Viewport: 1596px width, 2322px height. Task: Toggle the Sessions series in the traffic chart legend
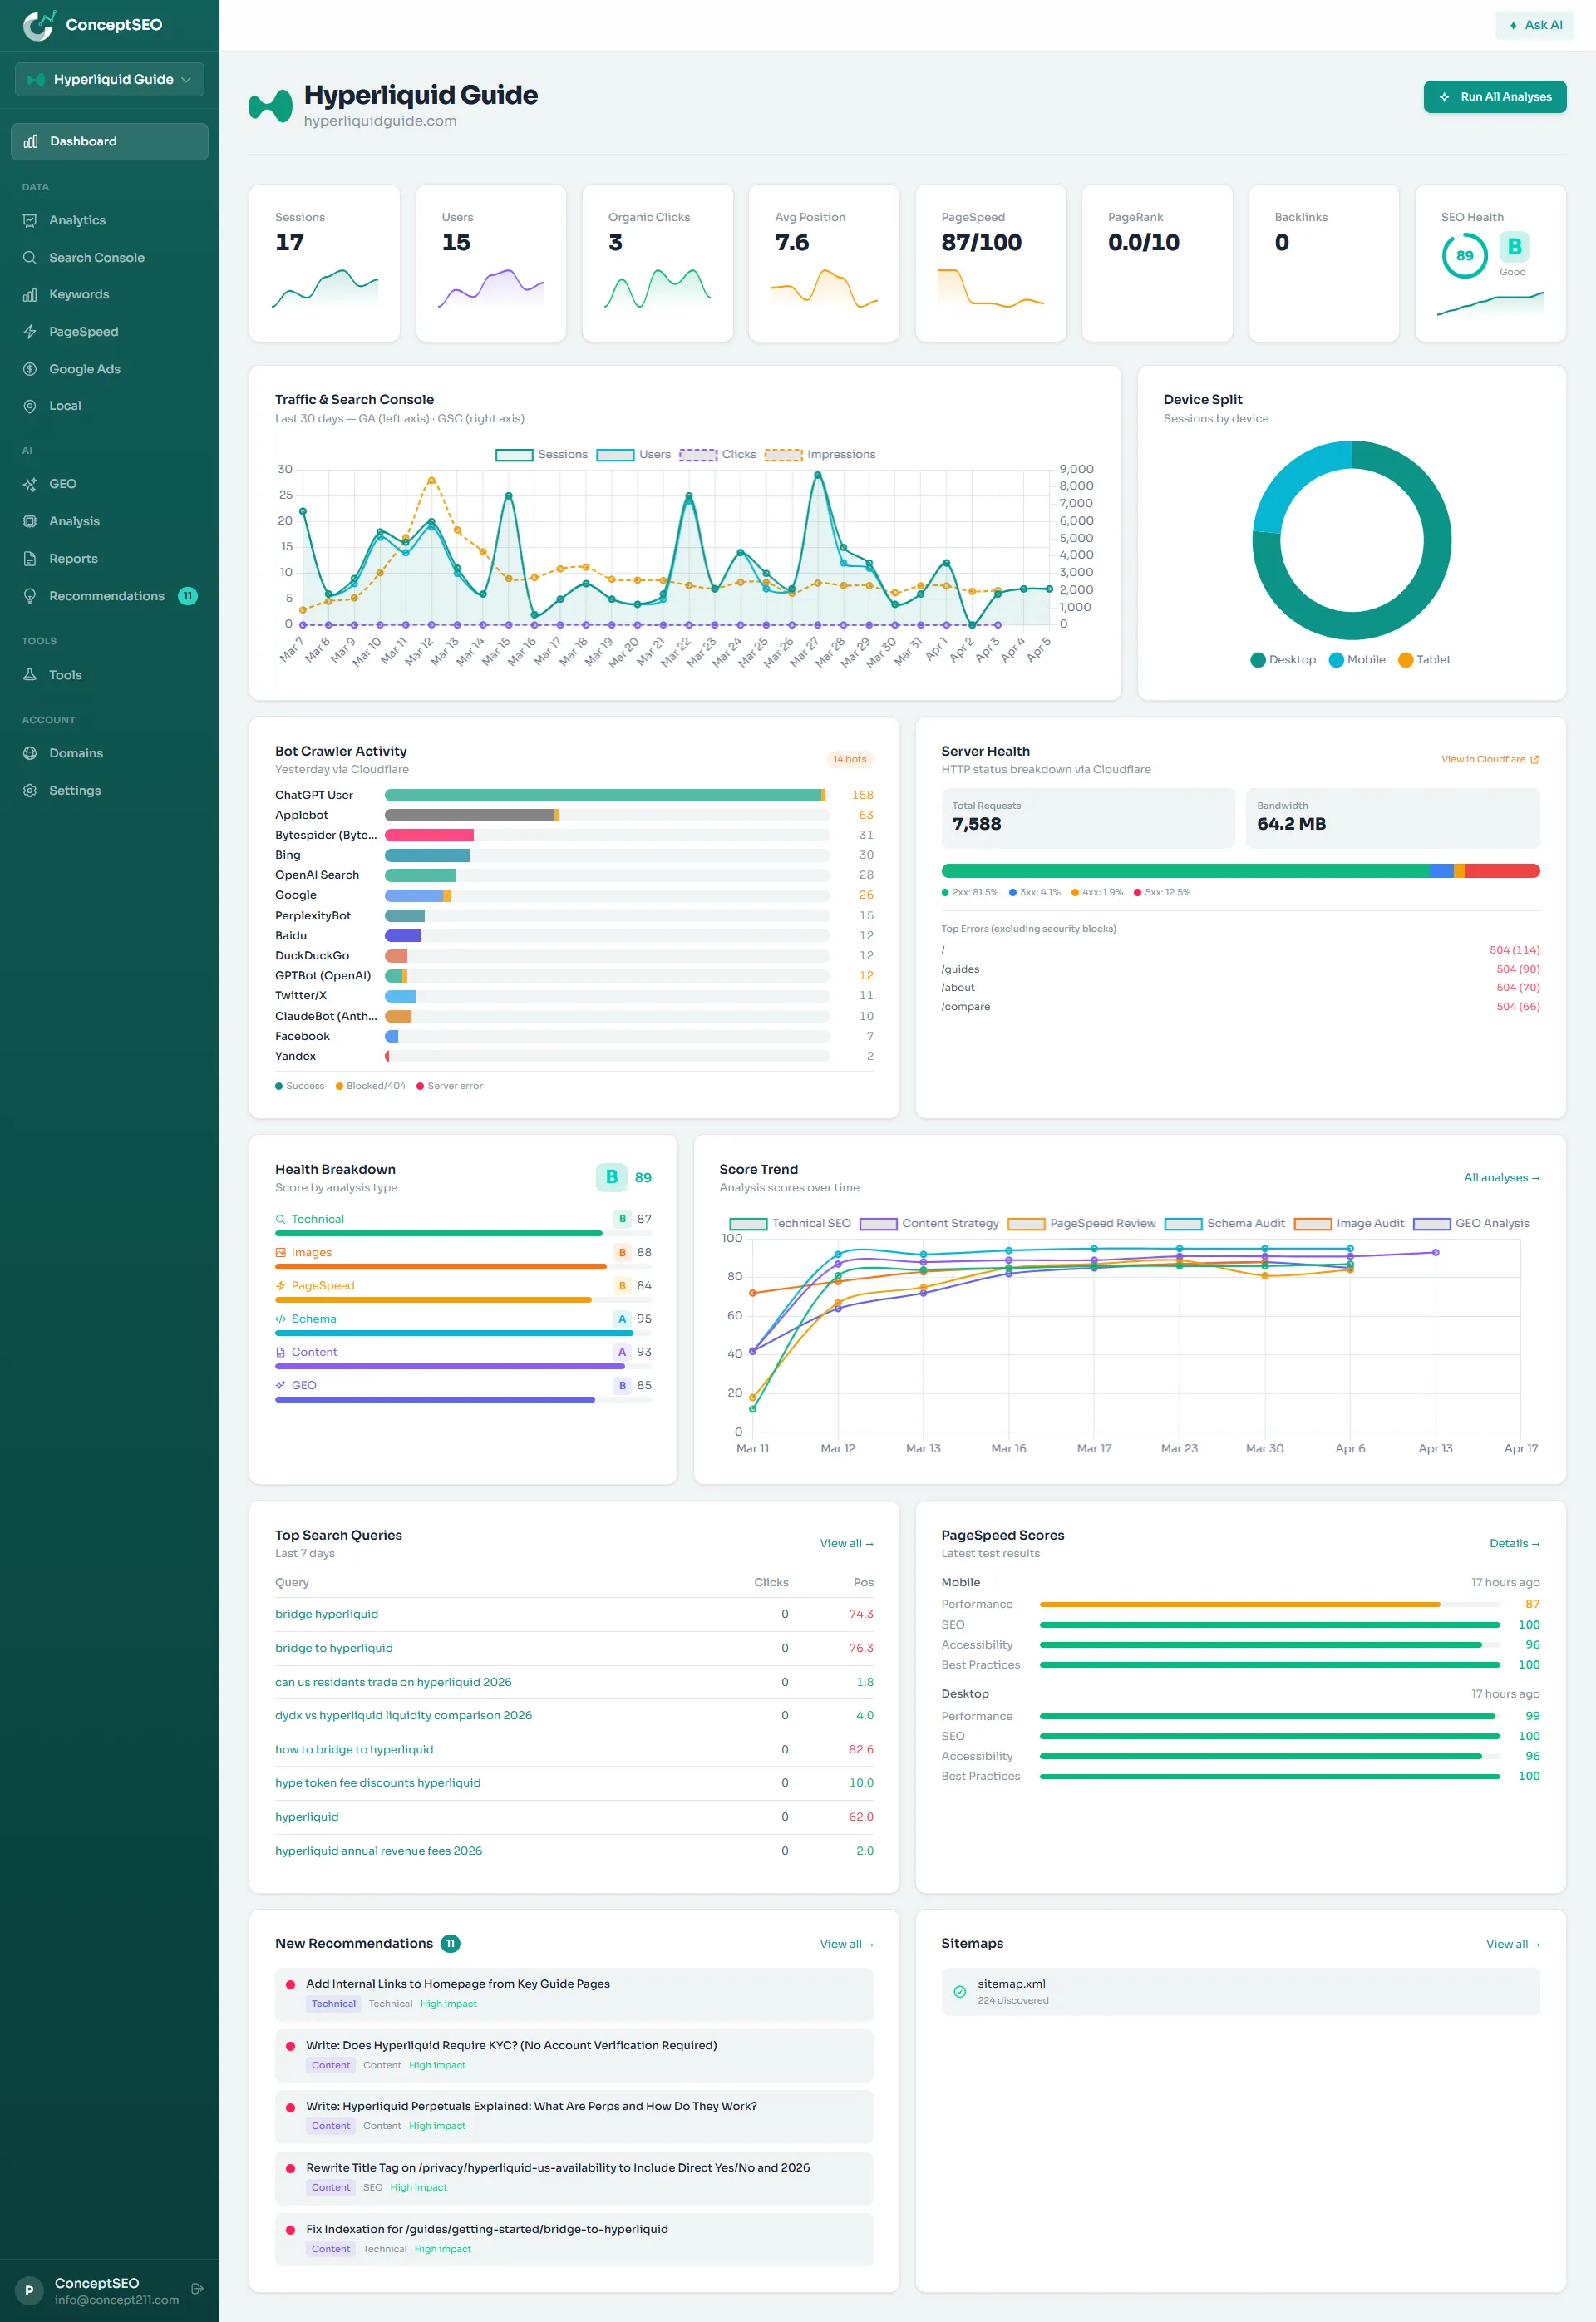coord(541,454)
